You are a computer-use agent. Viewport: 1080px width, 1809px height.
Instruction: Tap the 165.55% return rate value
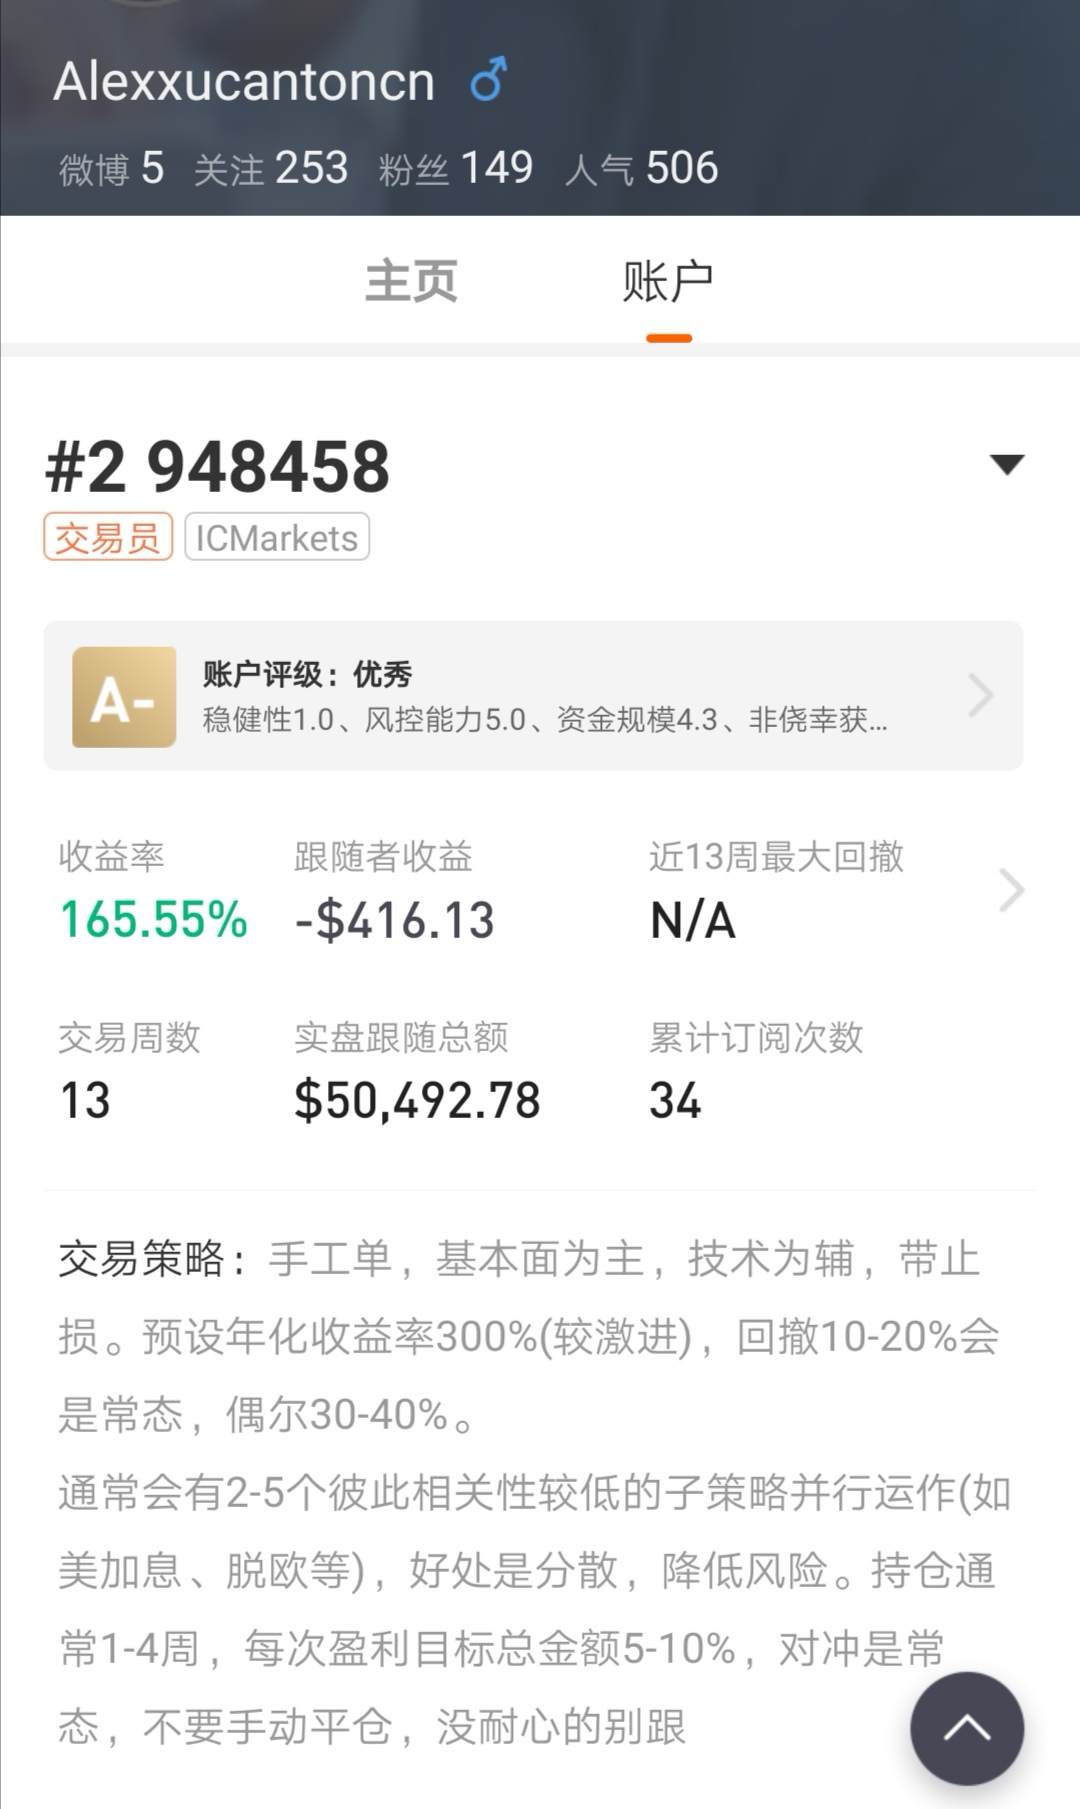[x=154, y=919]
